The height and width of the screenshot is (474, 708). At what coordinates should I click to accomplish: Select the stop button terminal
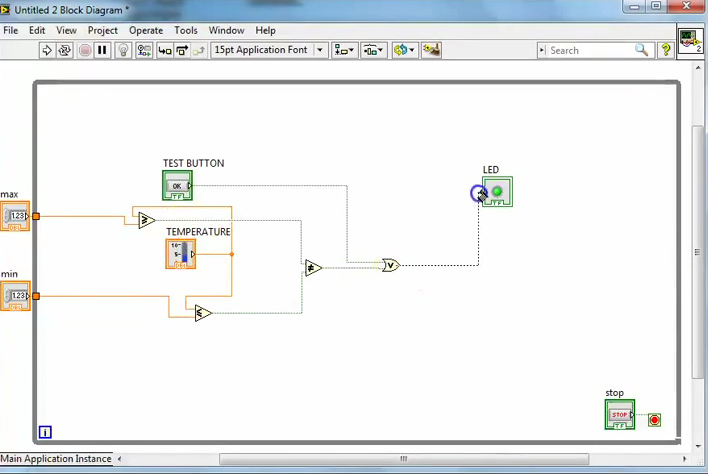pyautogui.click(x=619, y=414)
